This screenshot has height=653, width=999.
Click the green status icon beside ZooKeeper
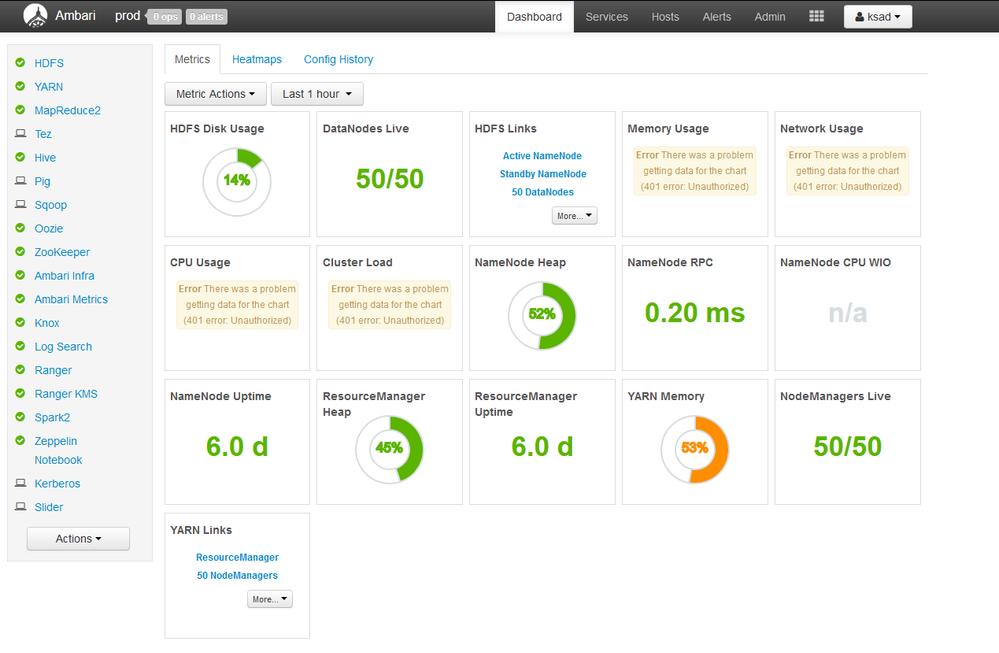[20, 252]
